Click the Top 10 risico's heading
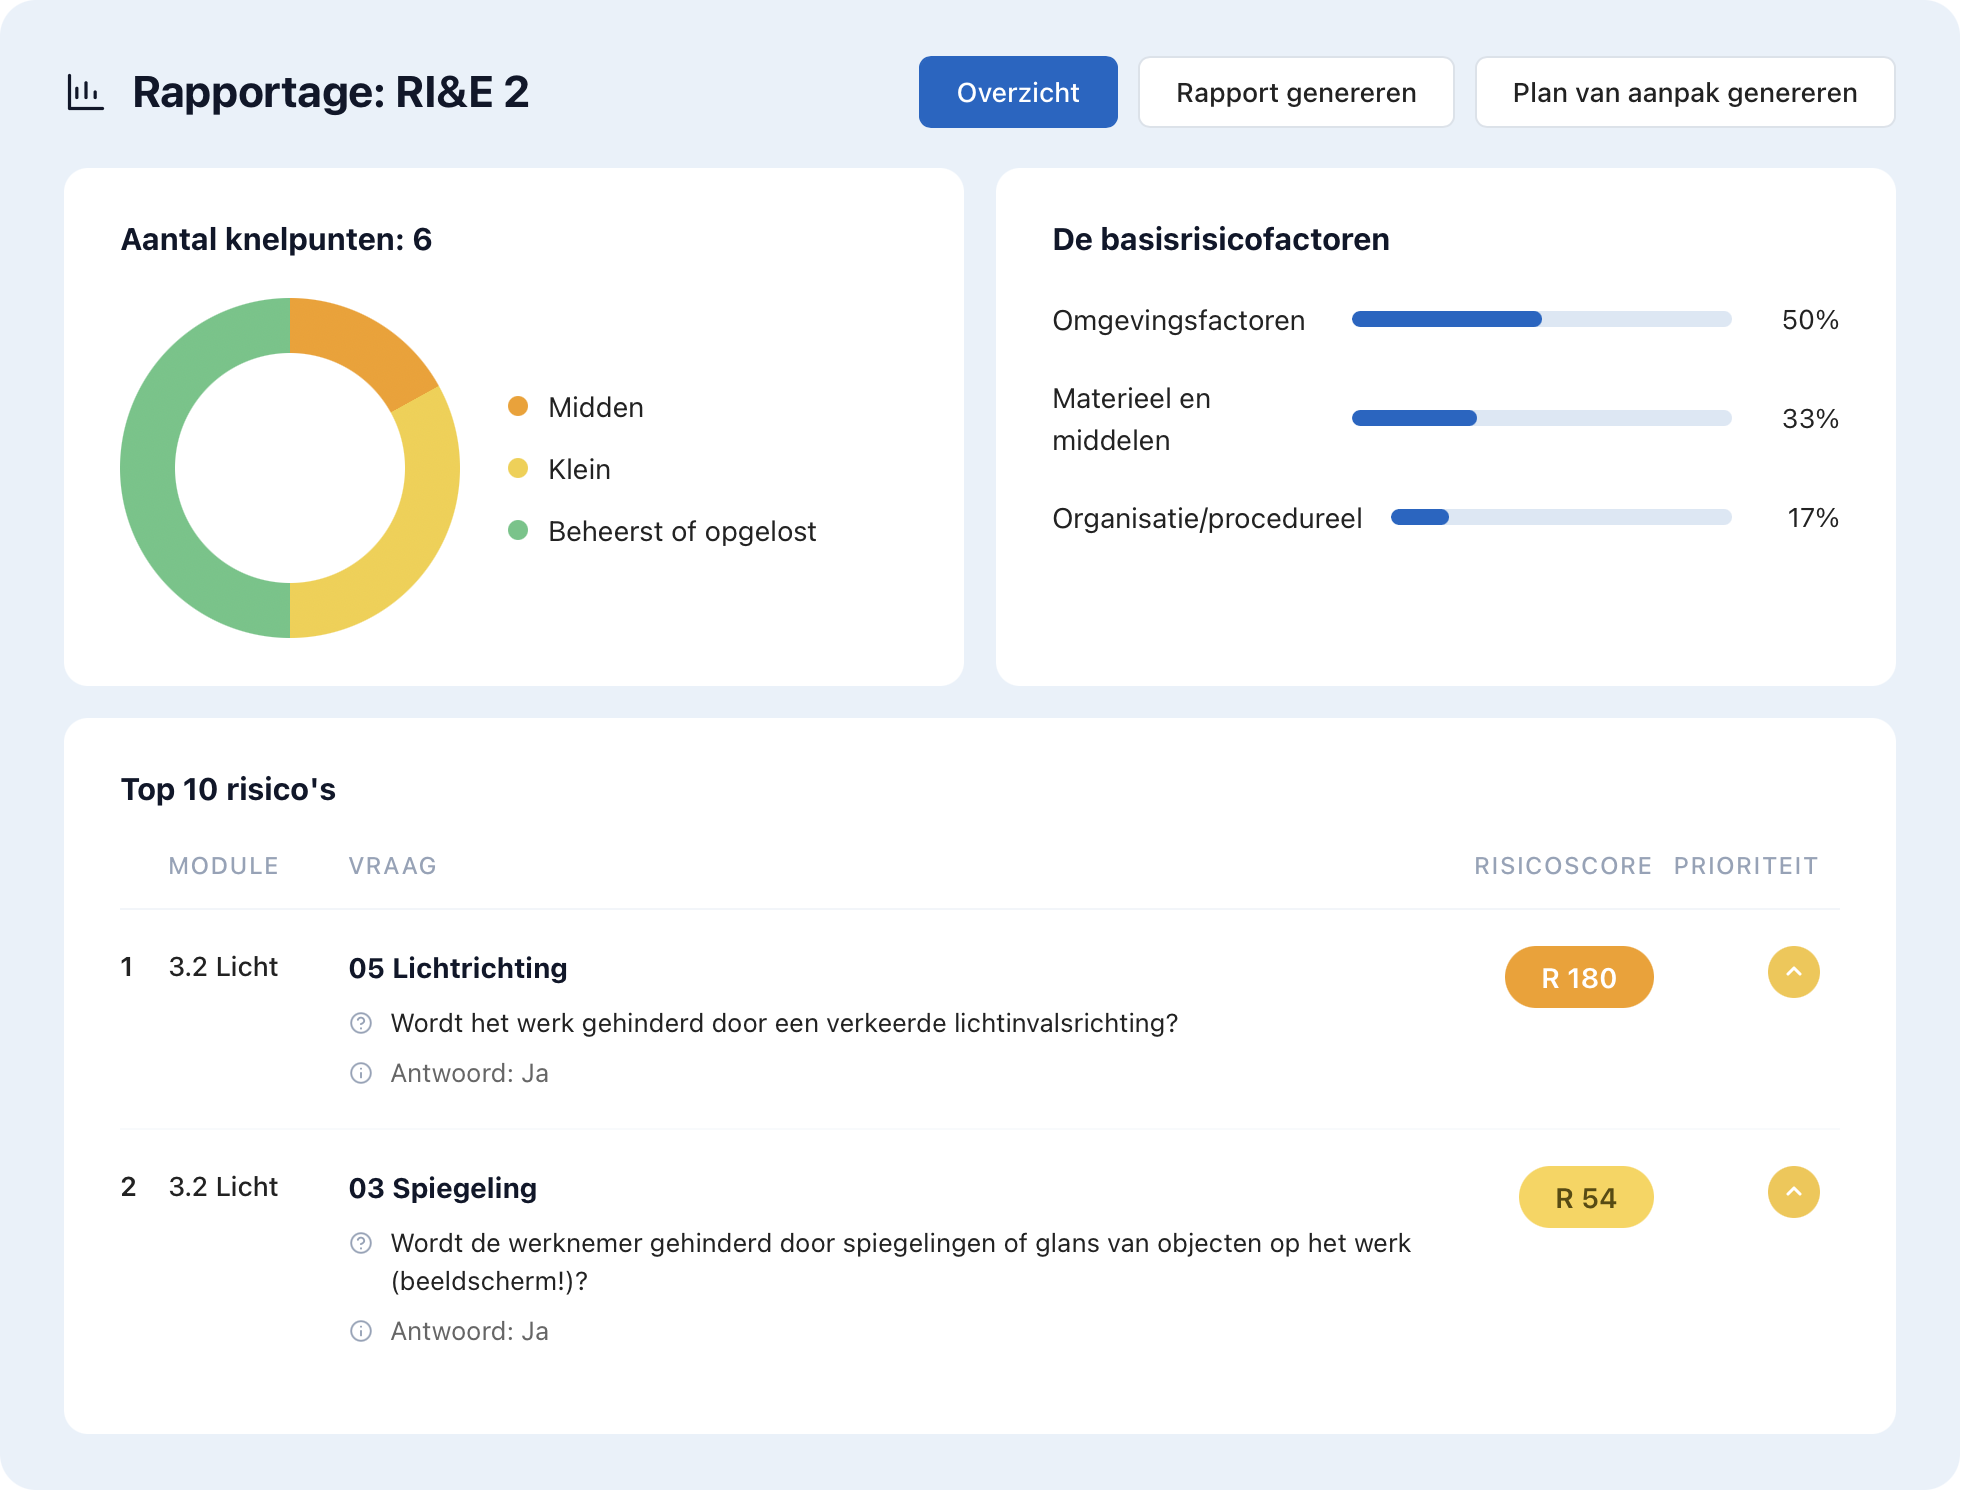This screenshot has width=1962, height=1494. (x=228, y=789)
